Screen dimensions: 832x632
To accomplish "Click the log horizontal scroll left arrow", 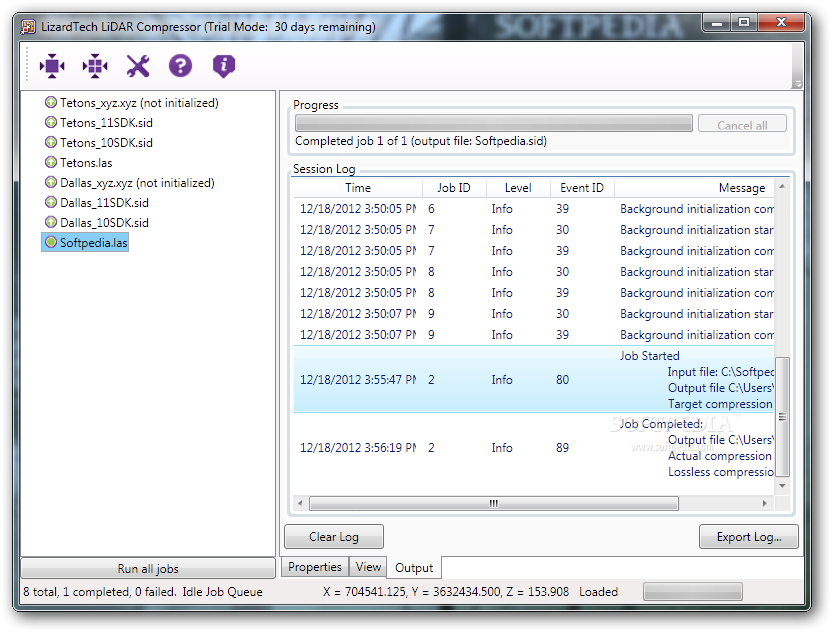I will pos(300,503).
